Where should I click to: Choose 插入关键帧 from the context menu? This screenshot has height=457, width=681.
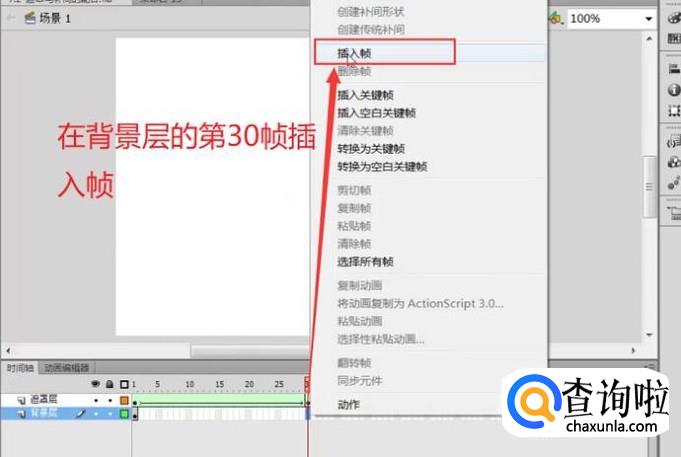368,95
